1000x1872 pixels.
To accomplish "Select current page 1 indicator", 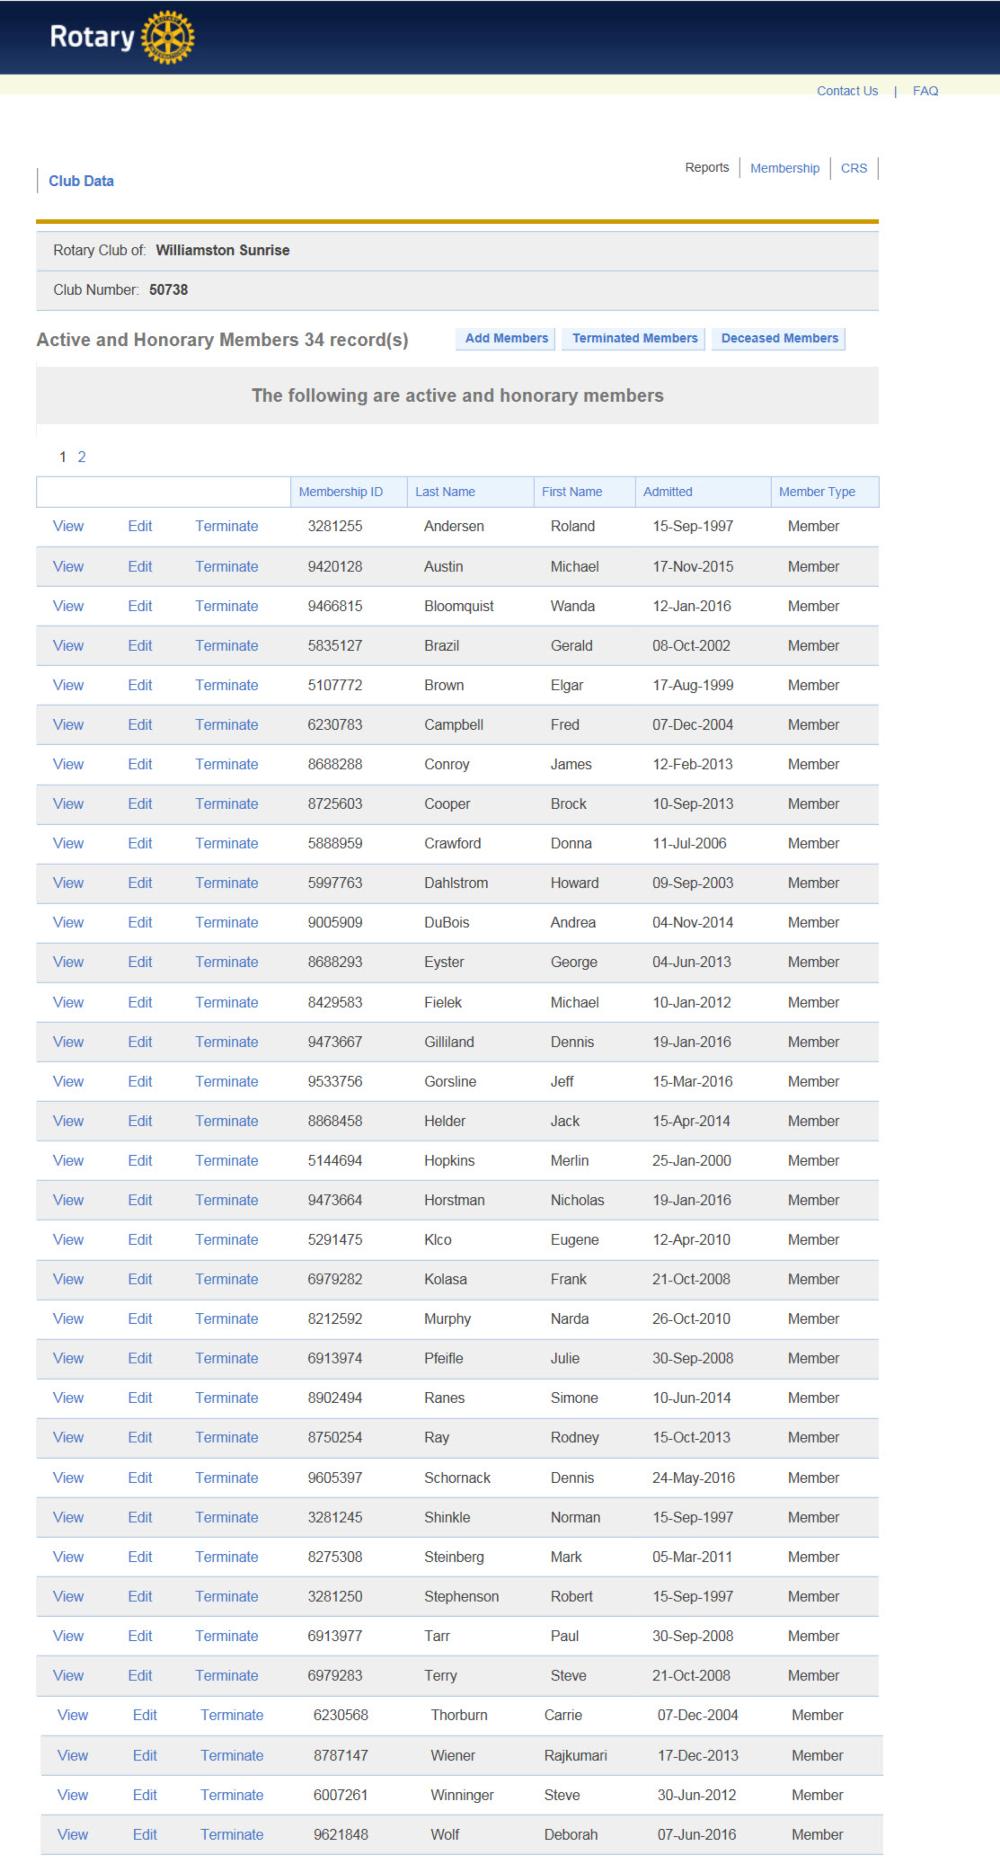I will [x=63, y=457].
